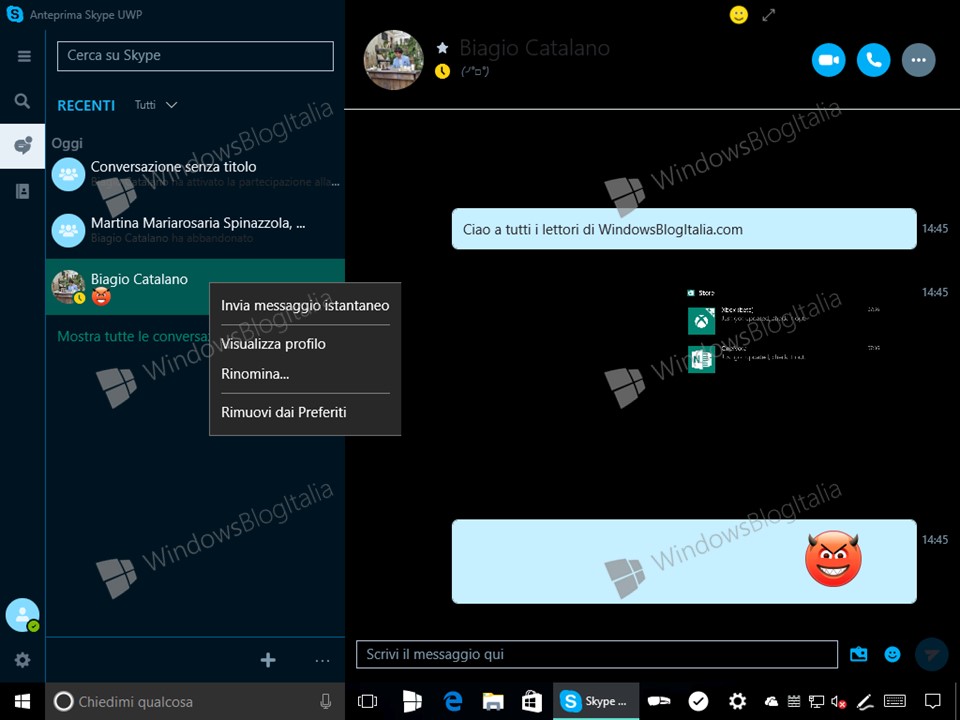Image resolution: width=960 pixels, height=720 pixels.
Task: Click the diagonal expand arrows icon
Action: [x=769, y=15]
